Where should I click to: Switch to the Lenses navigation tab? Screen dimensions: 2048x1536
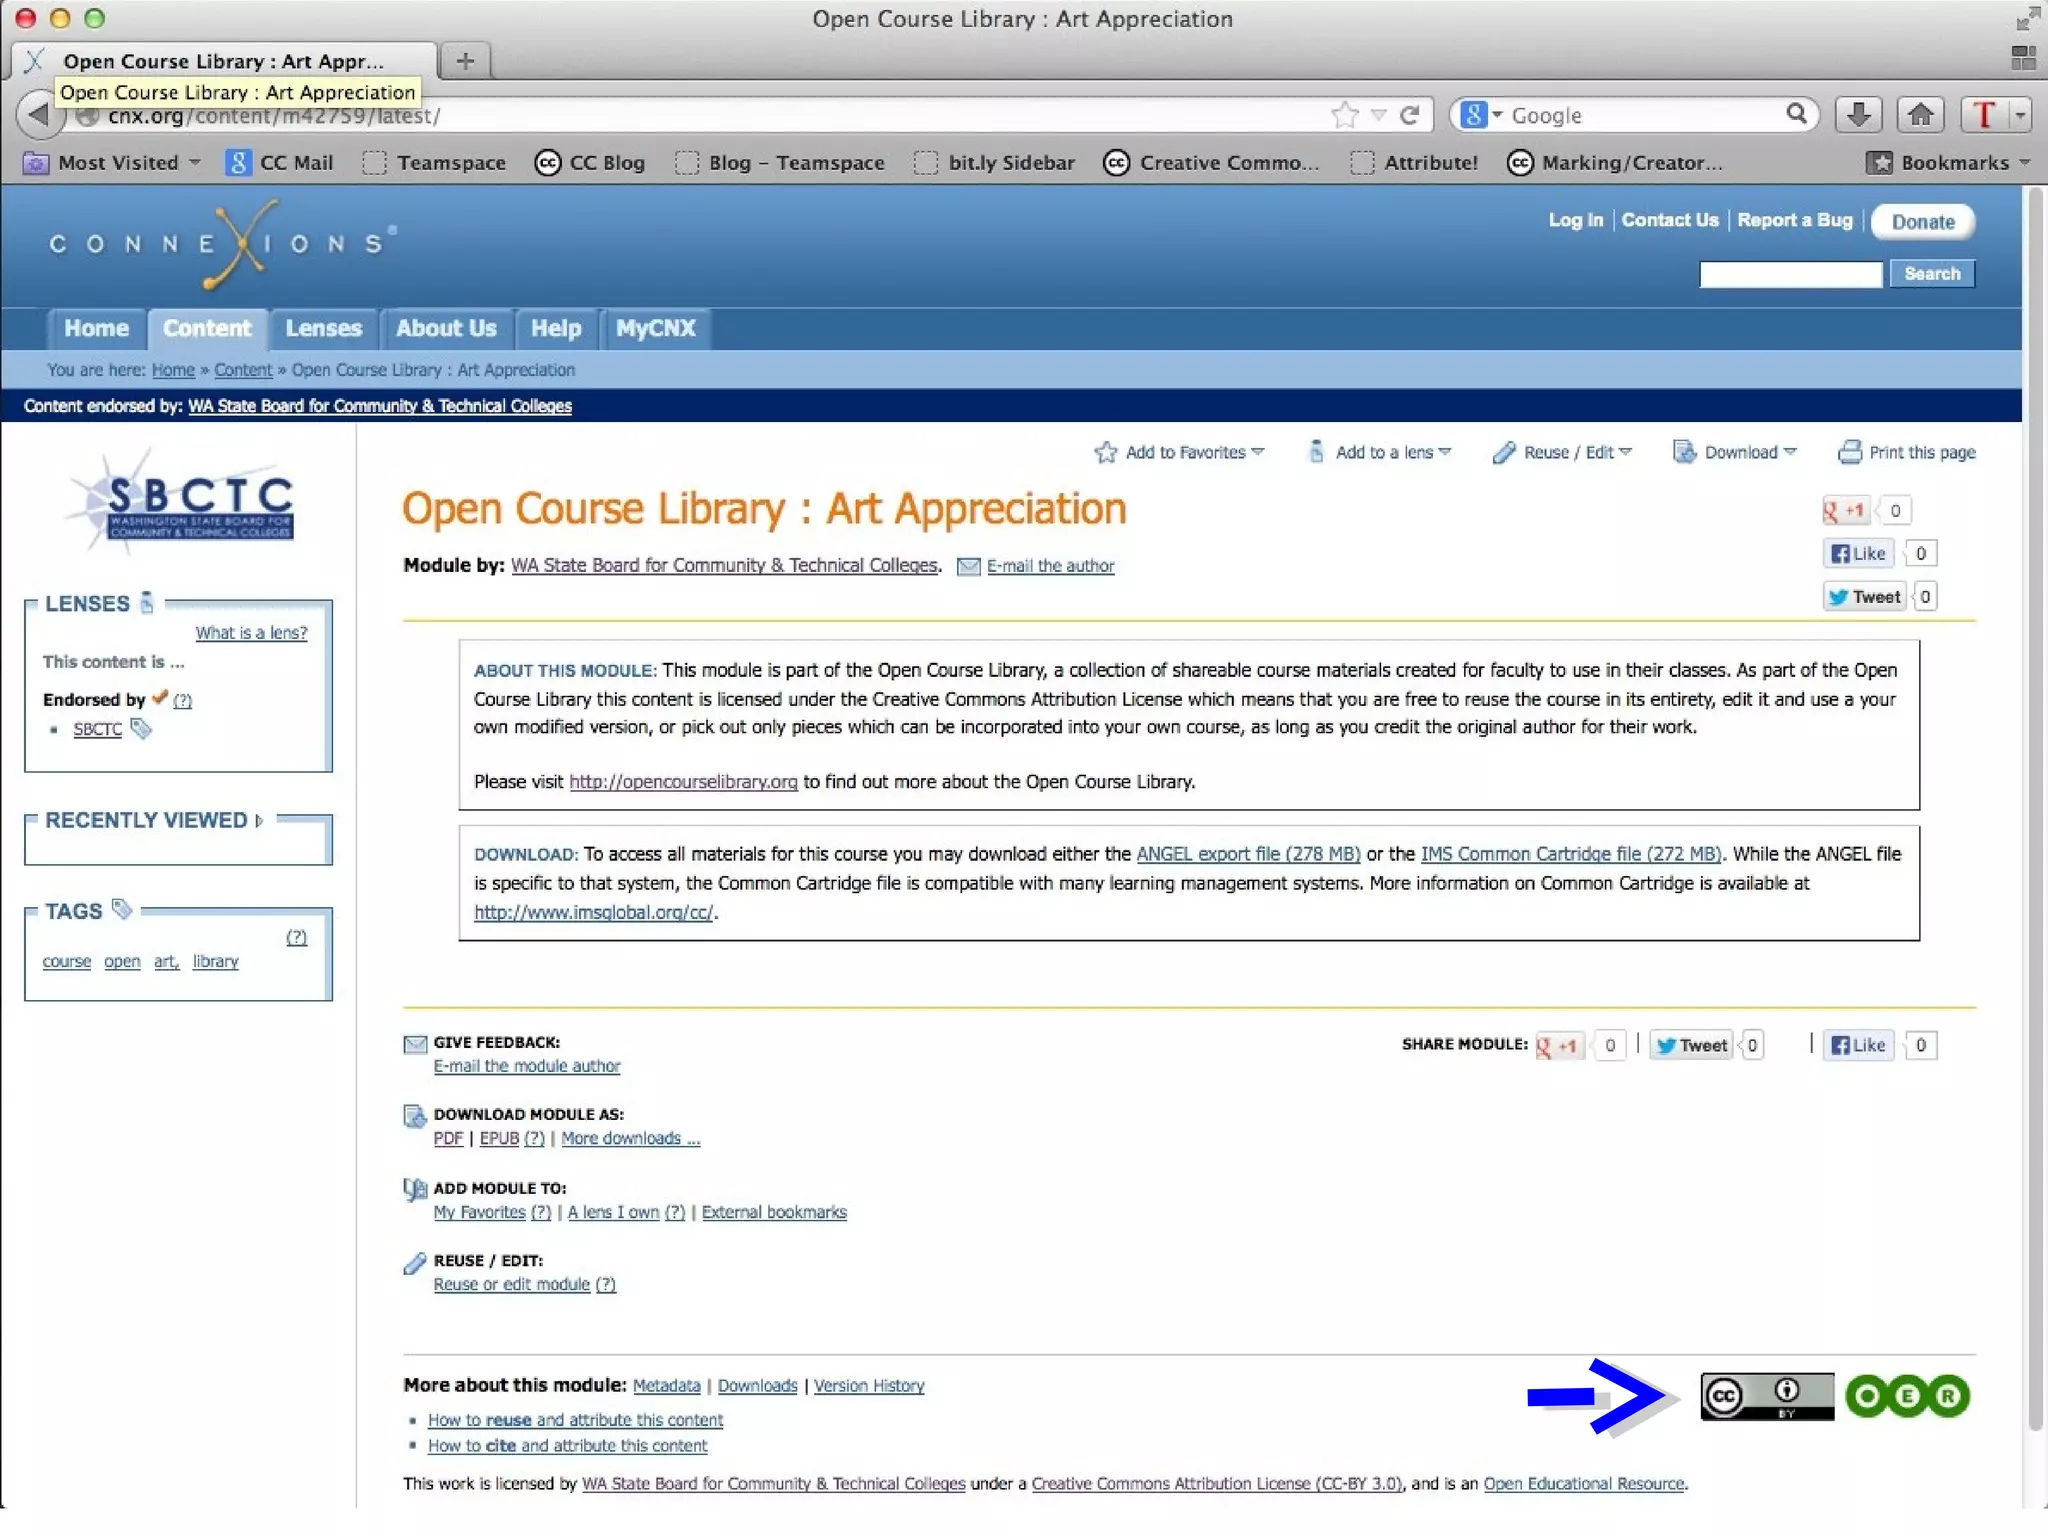coord(323,328)
